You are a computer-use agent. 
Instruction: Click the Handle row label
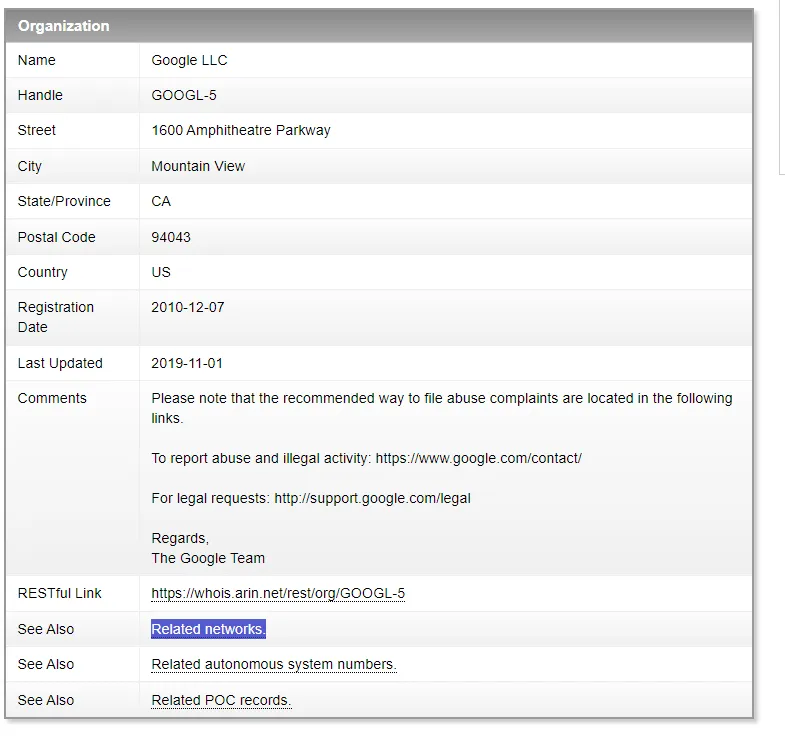[40, 95]
